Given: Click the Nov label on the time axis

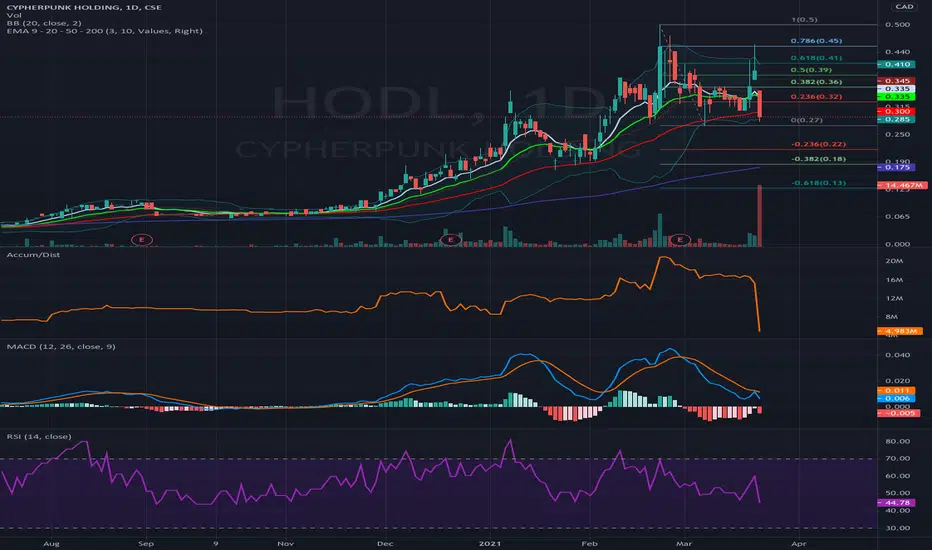Looking at the screenshot, I should pyautogui.click(x=285, y=543).
